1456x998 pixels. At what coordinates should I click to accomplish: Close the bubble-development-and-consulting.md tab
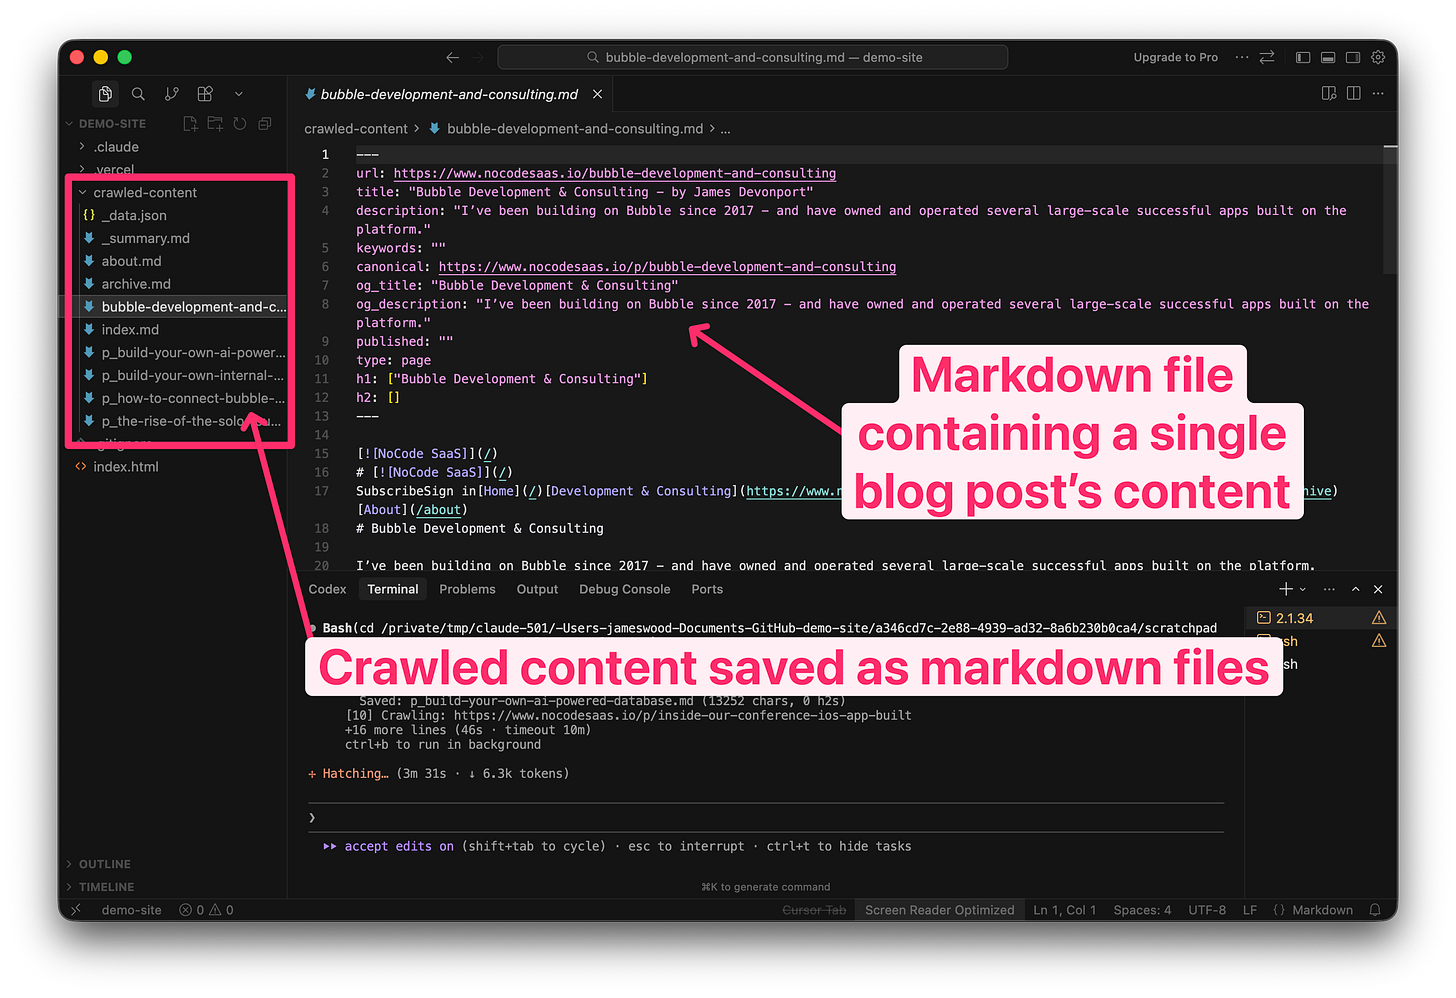pos(597,94)
